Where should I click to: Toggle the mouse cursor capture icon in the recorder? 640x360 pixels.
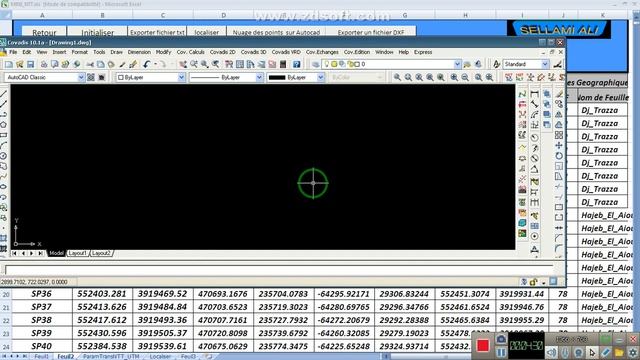coord(592,352)
